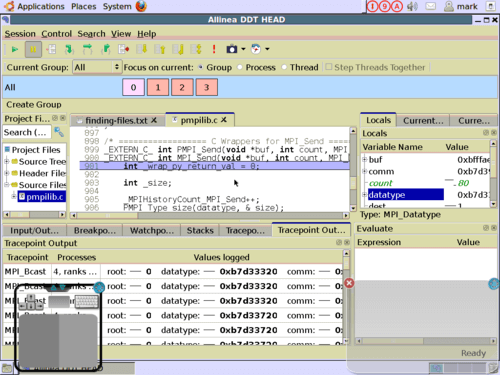Switch to the Input/Output tab

coord(34,230)
